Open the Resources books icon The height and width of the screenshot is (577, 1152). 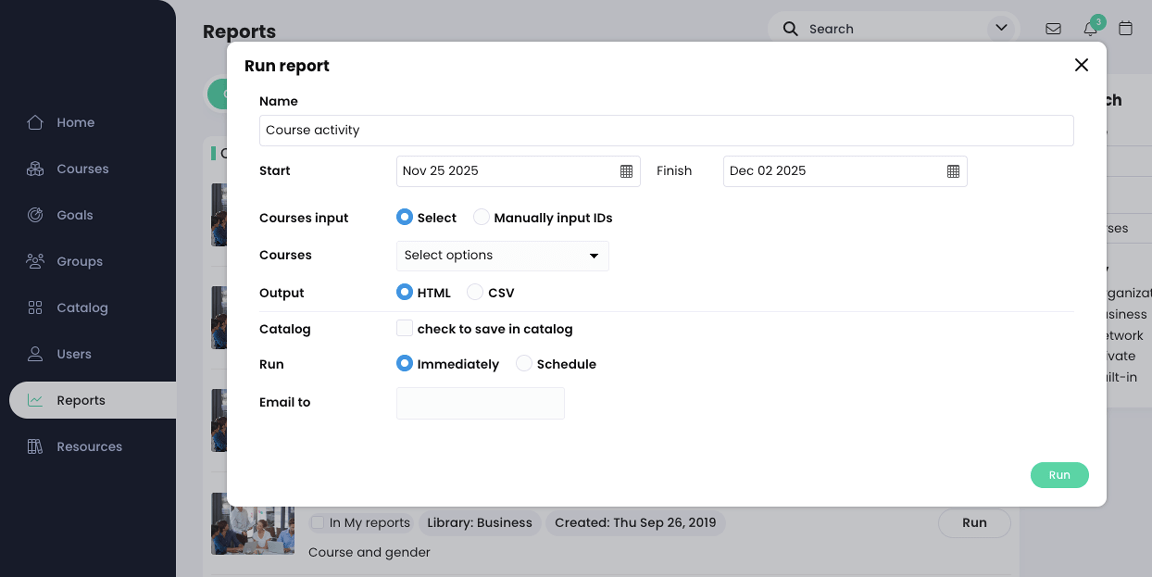(35, 447)
